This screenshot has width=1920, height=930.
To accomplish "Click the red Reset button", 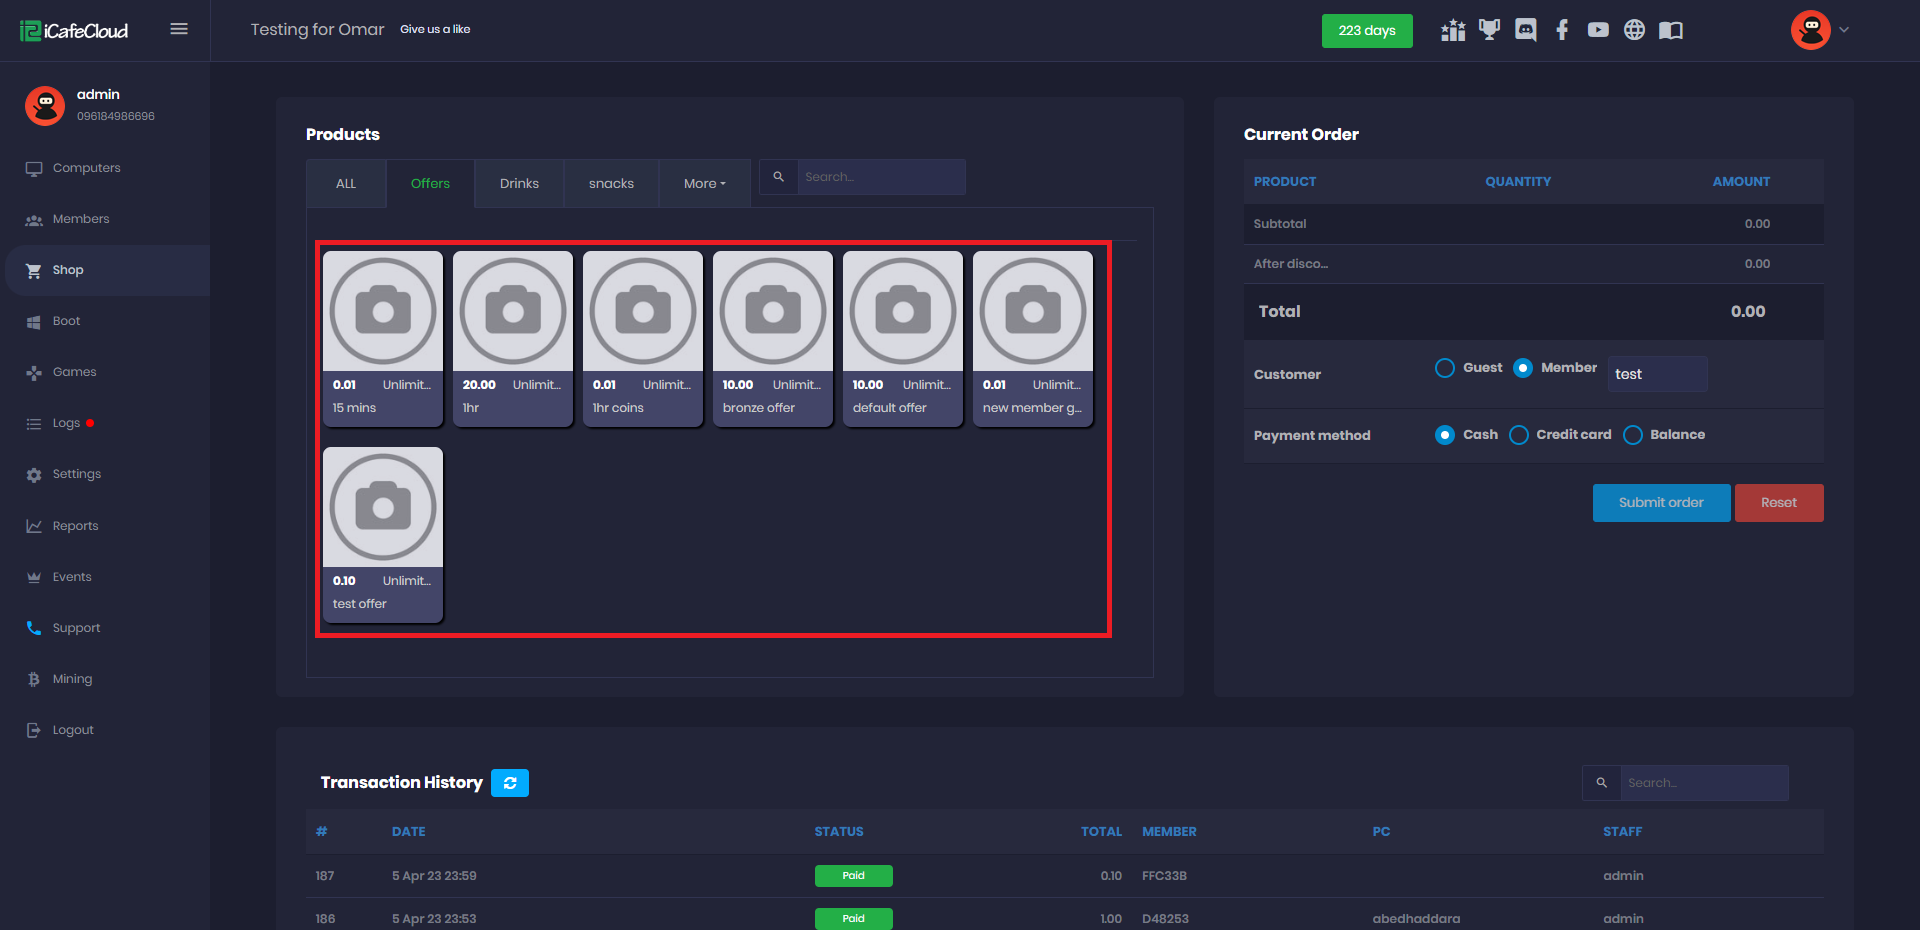I will tap(1778, 503).
